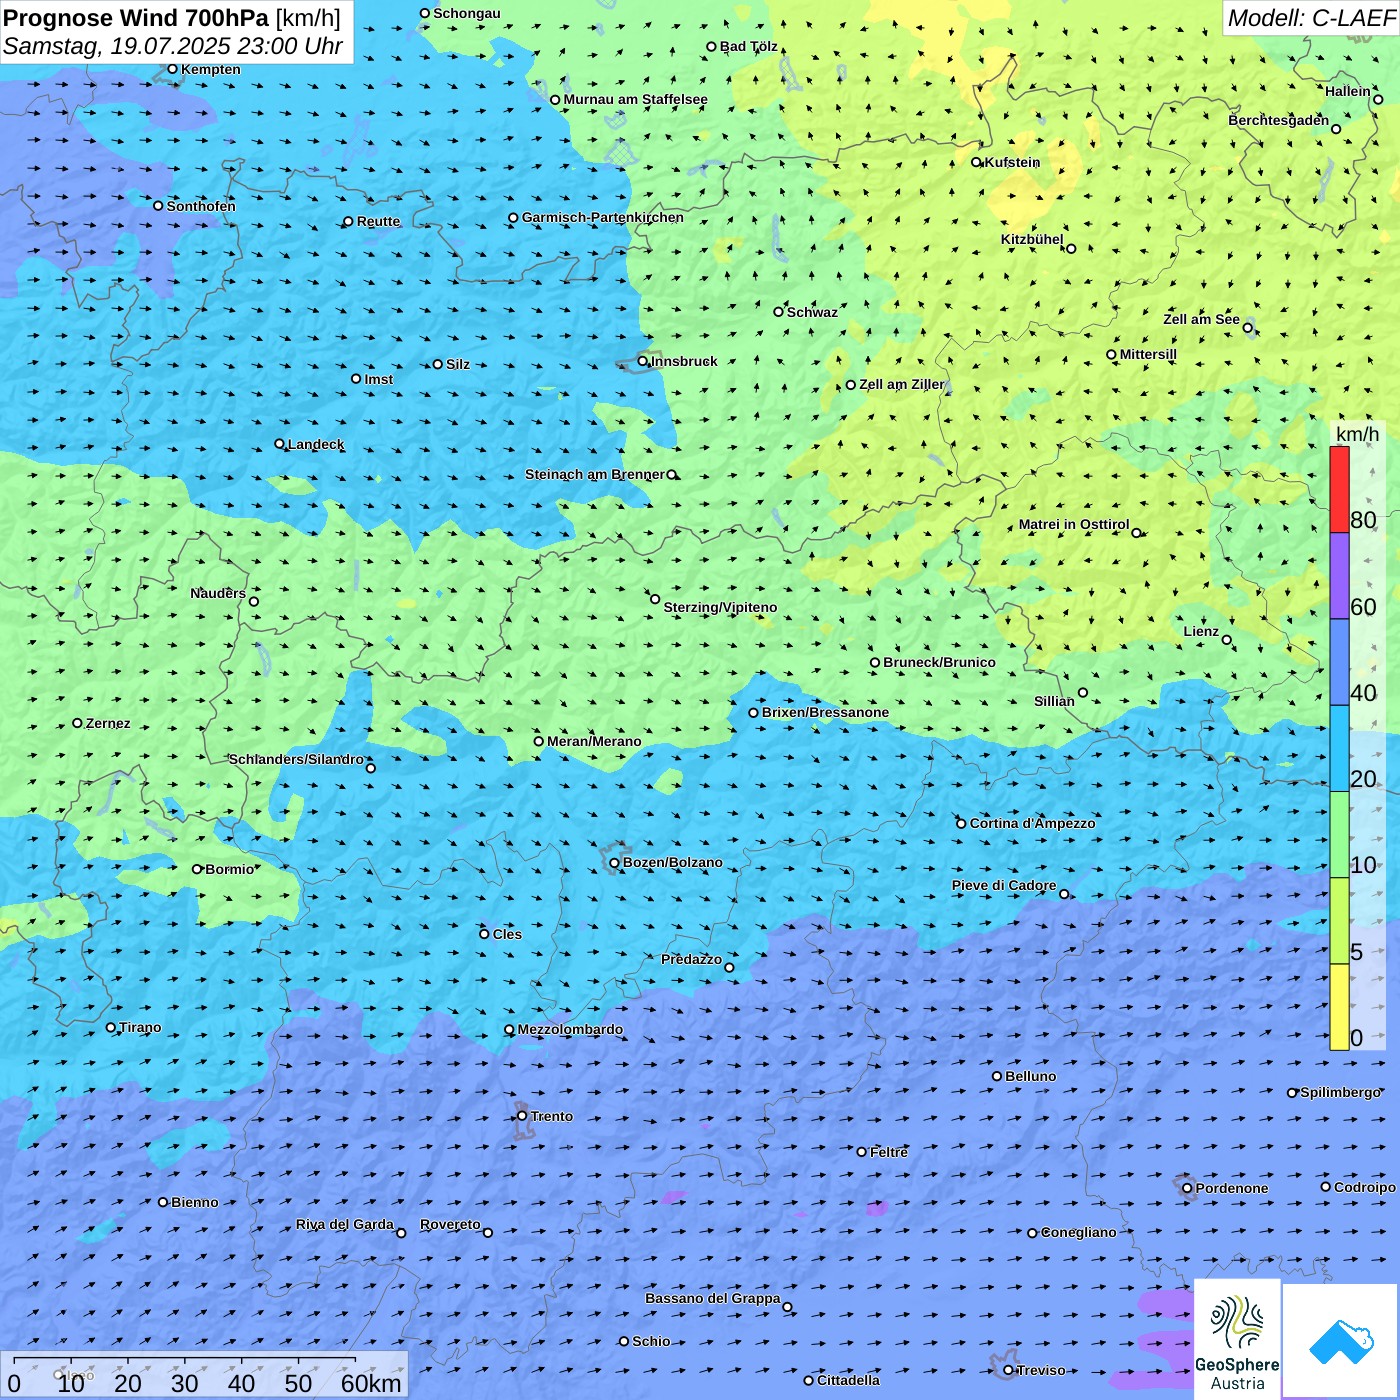
Task: Click the Lienz city label
Action: coord(1201,631)
